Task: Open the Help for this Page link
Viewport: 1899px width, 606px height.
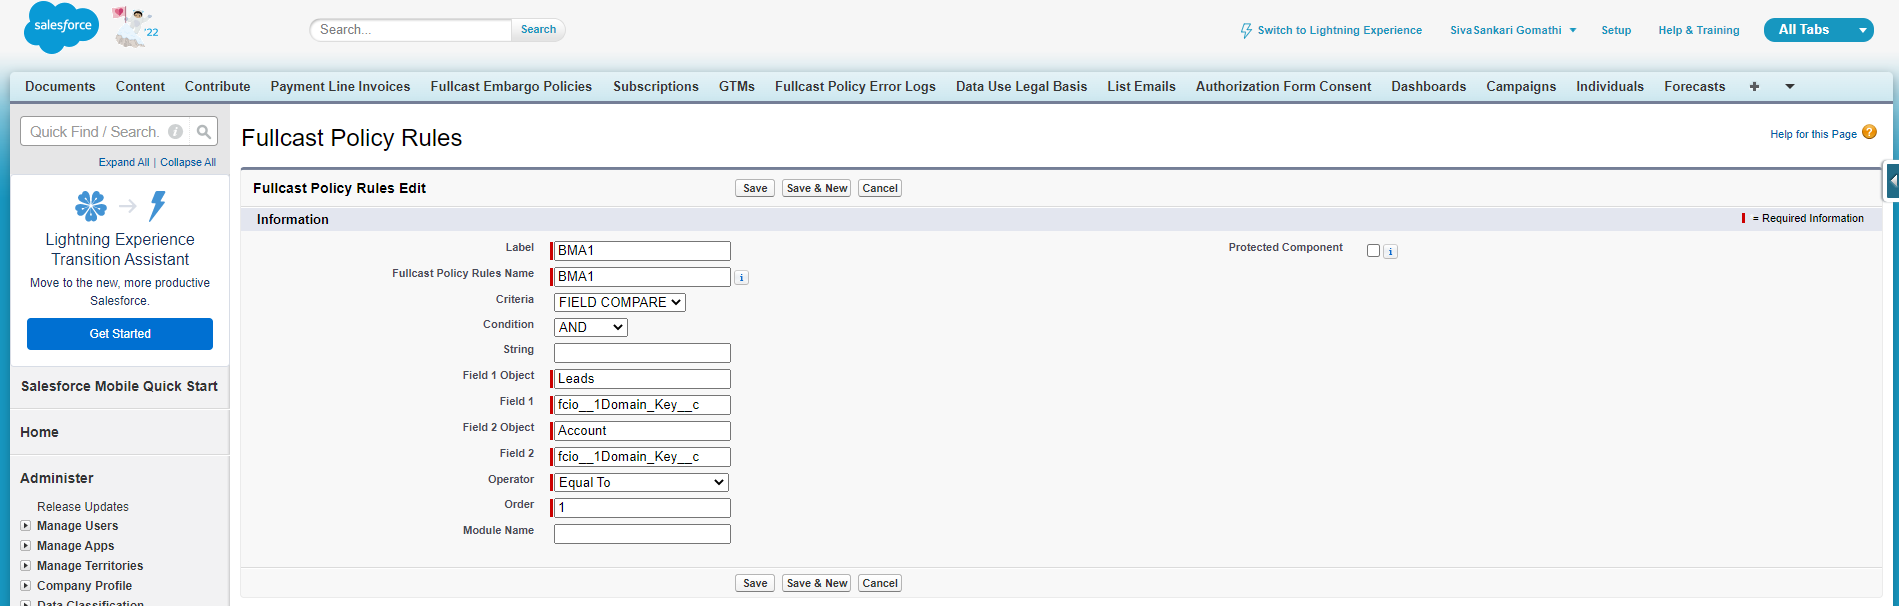Action: pos(1813,134)
